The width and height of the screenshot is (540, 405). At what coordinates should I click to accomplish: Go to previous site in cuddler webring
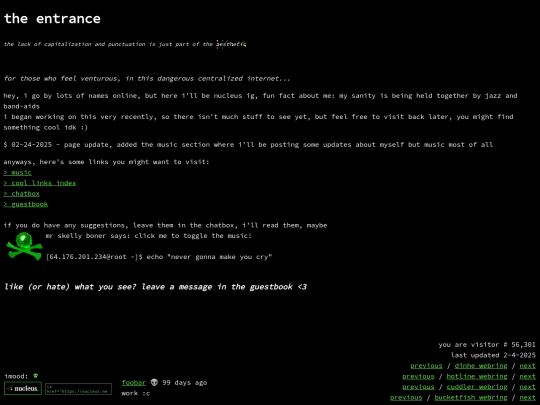click(x=418, y=387)
